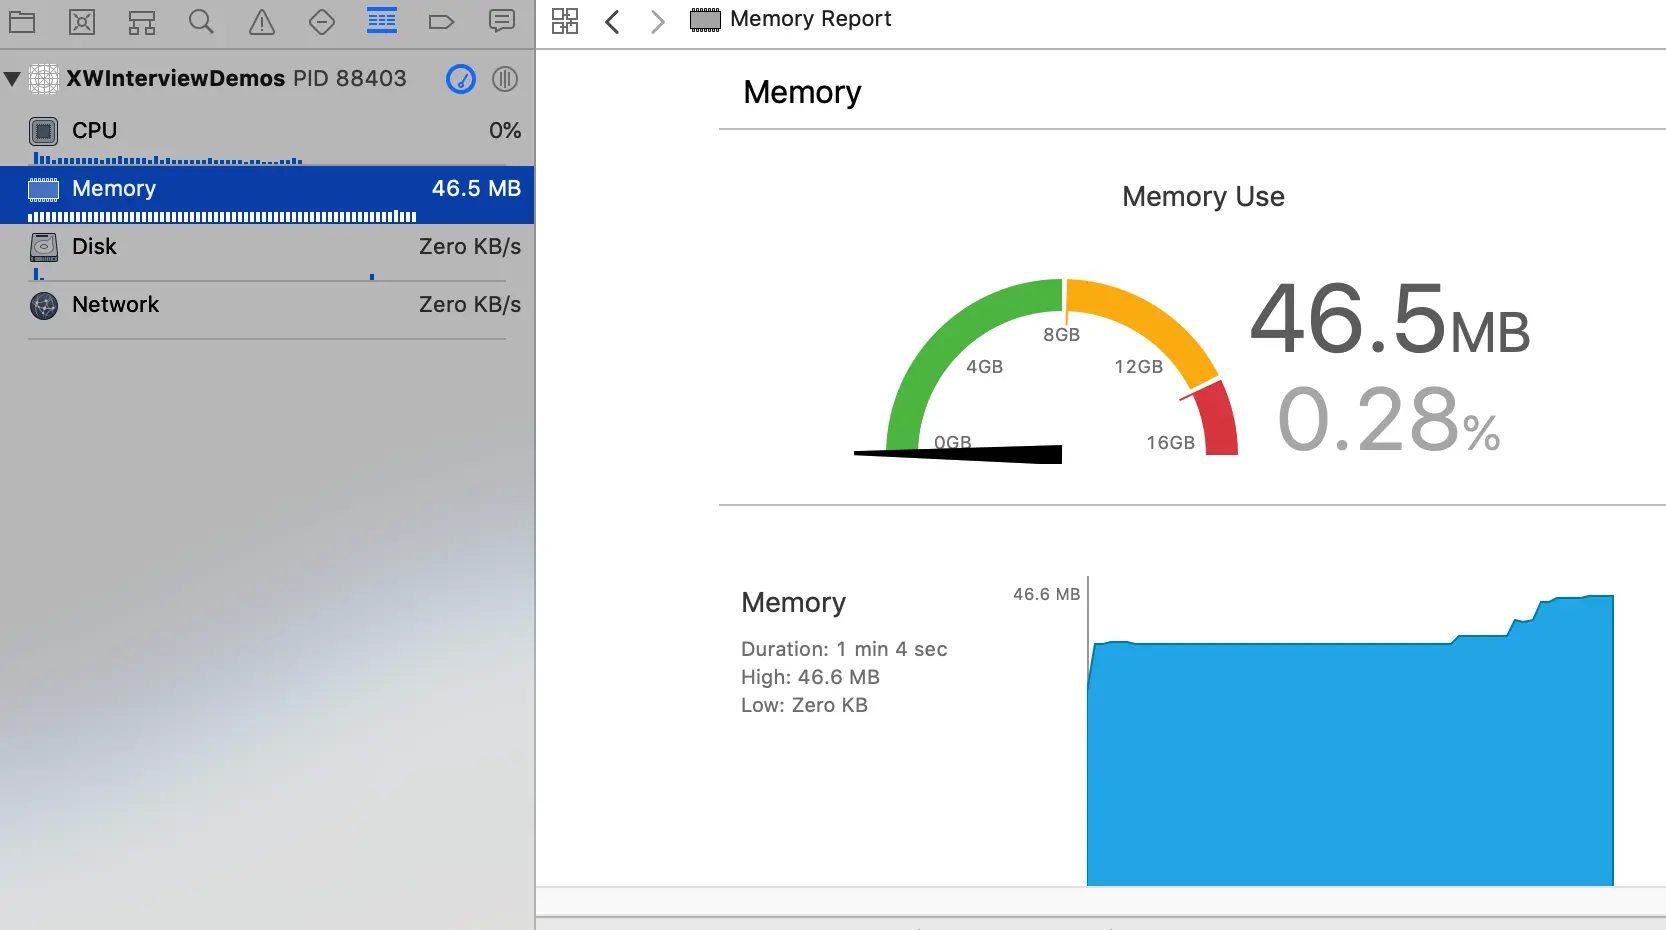
Task: Open the Breakpoint navigator tag icon
Action: pos(441,21)
